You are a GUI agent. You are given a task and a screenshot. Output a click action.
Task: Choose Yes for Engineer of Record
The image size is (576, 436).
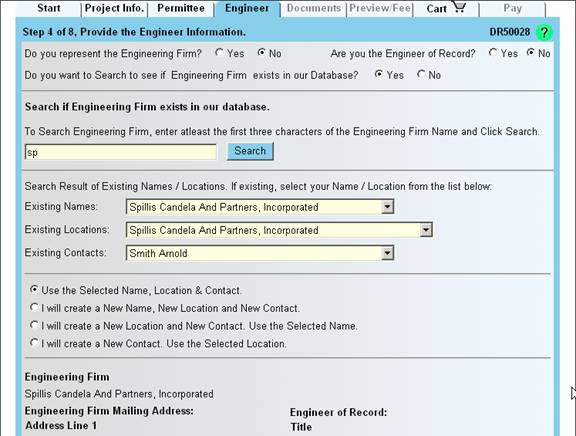coord(493,53)
